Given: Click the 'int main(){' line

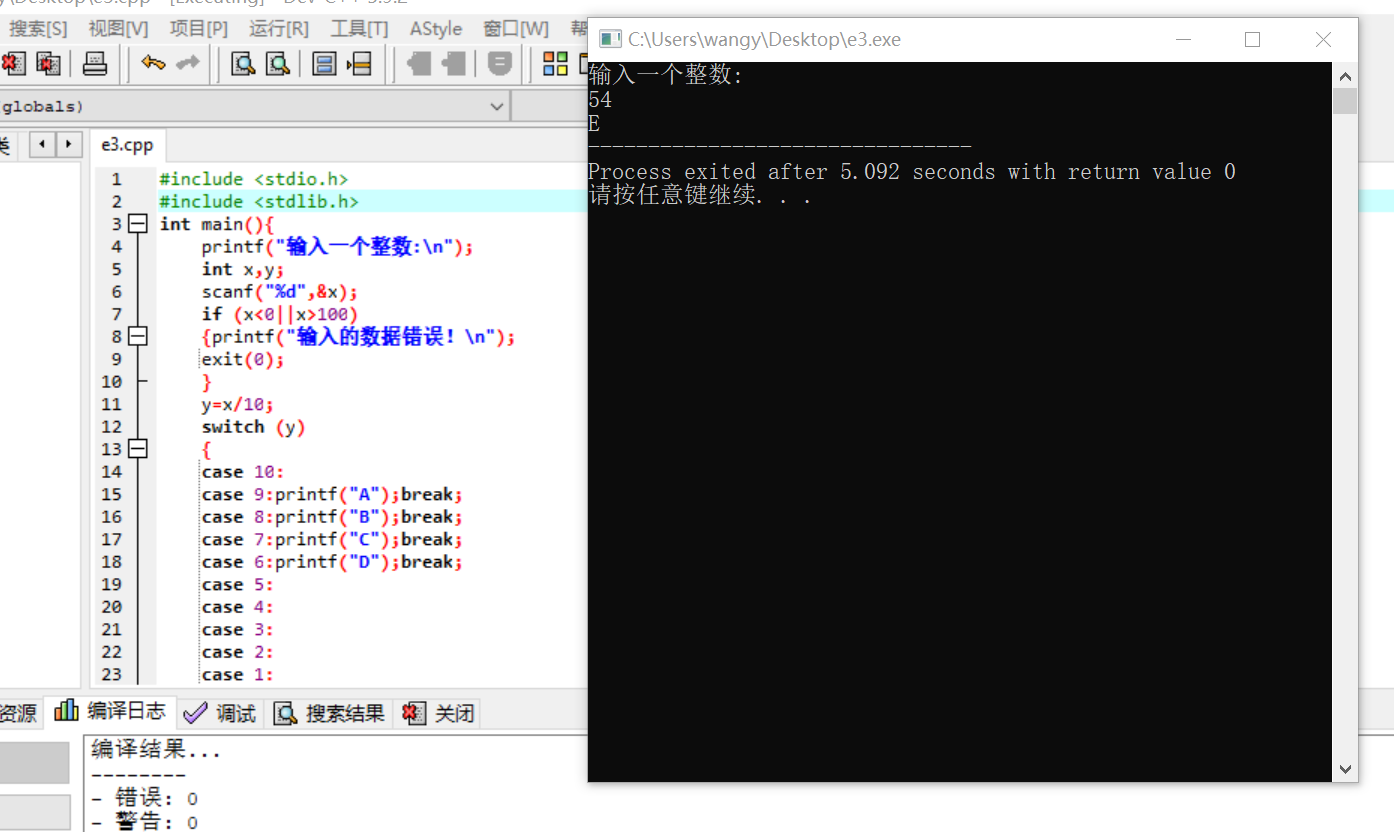Looking at the screenshot, I should coord(217,224).
